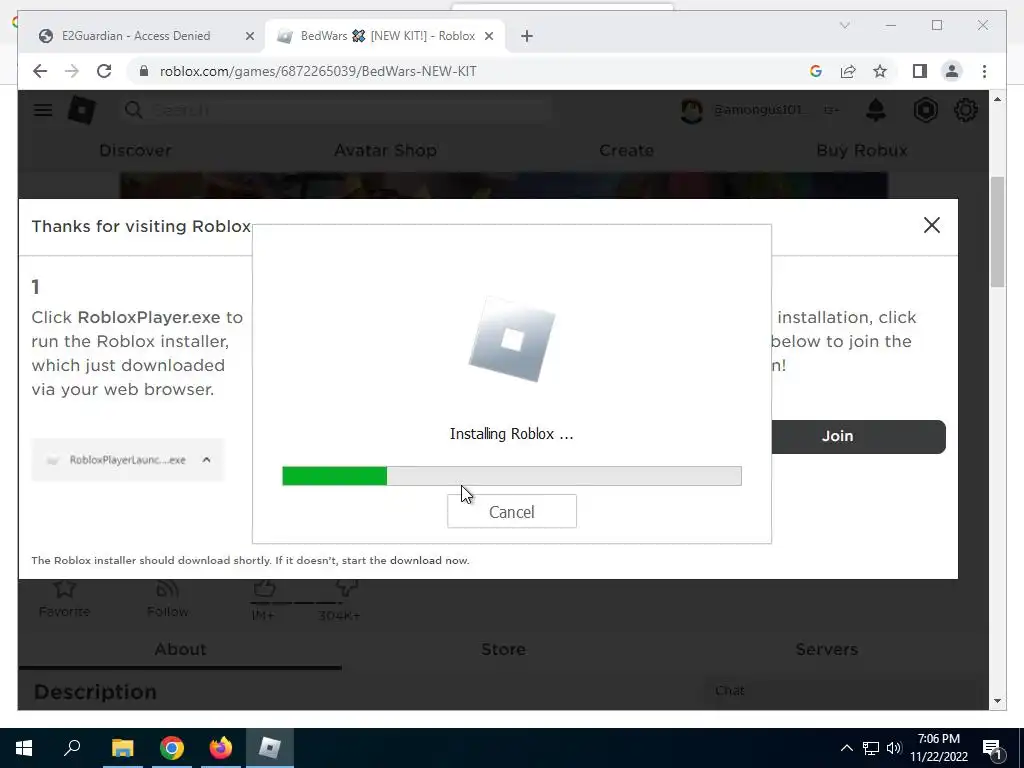Screen dimensions: 1024x768
Task: Click the Roblox search field
Action: tap(336, 110)
